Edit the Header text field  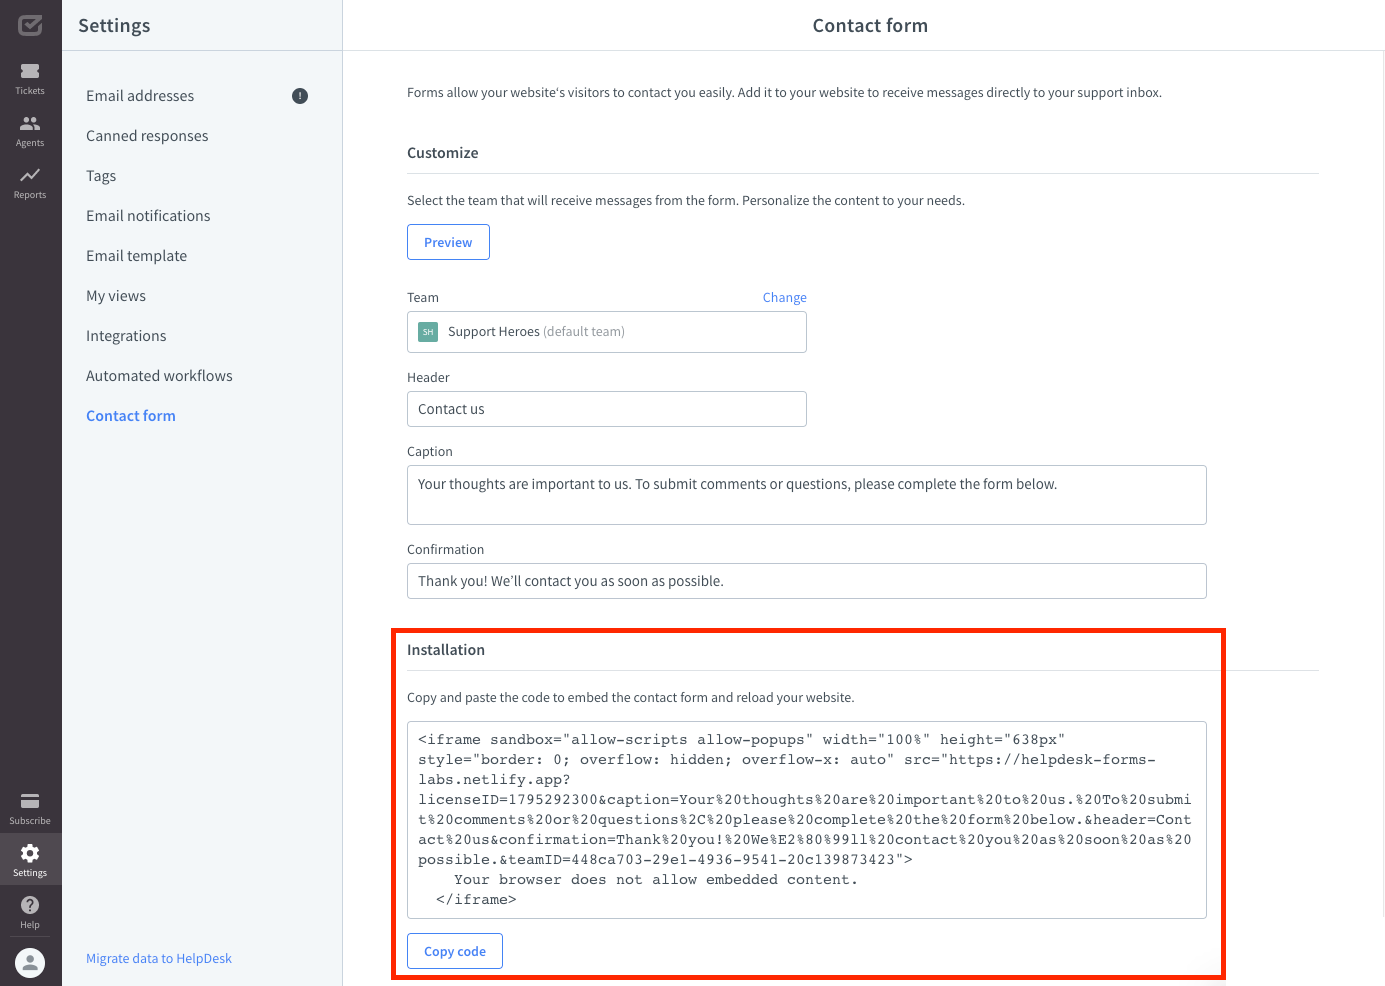[x=606, y=408]
